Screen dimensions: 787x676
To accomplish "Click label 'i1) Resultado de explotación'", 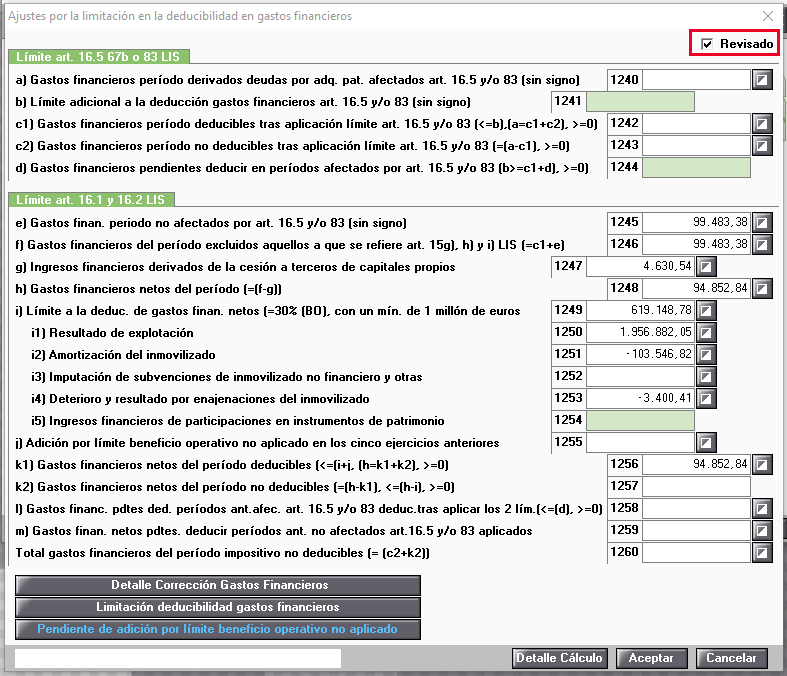I will point(112,333).
